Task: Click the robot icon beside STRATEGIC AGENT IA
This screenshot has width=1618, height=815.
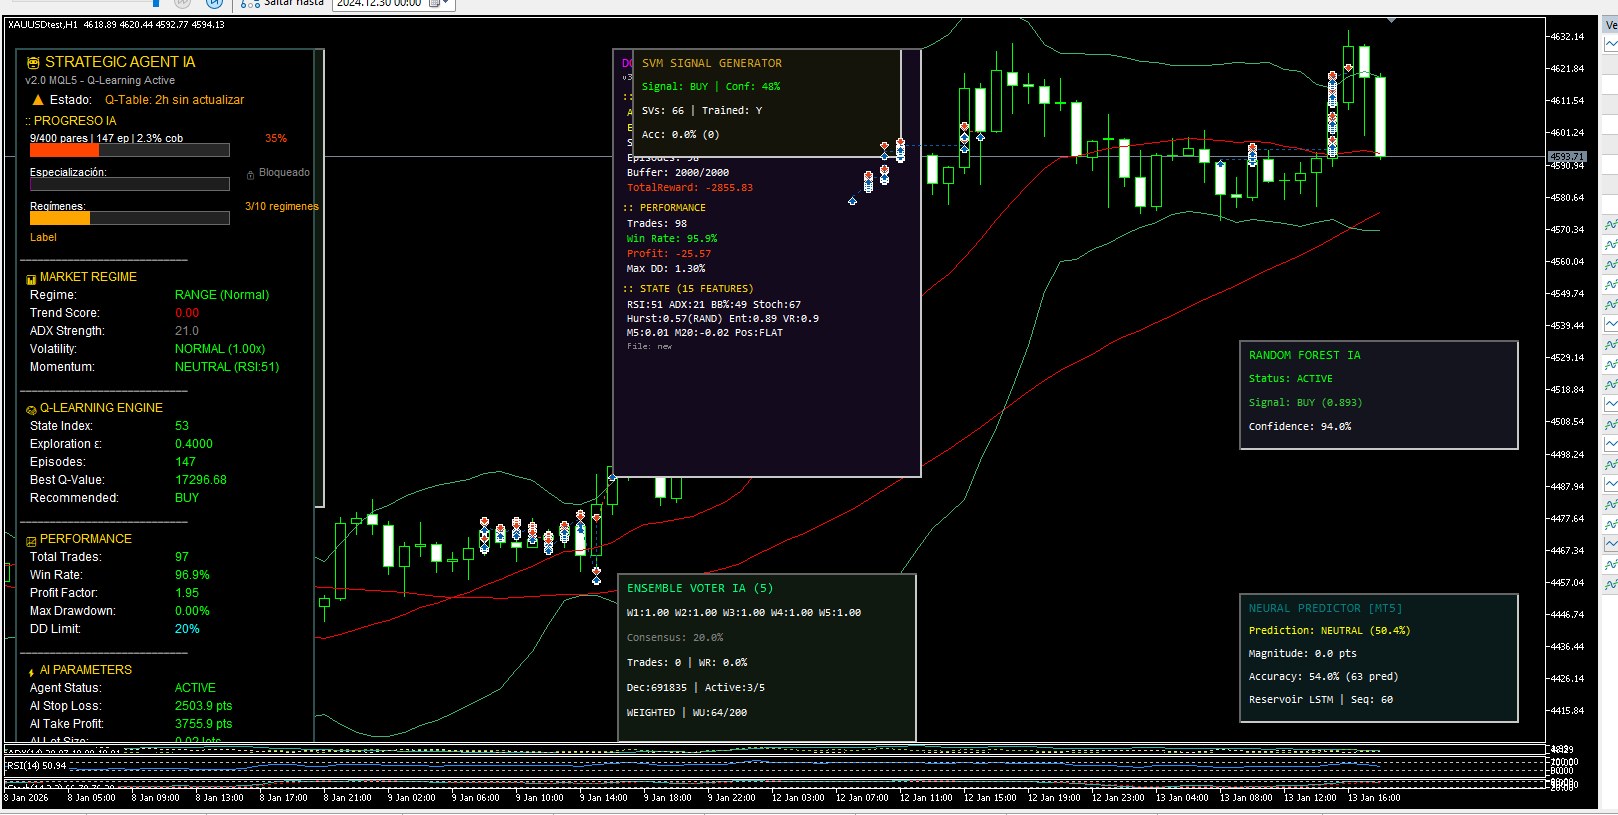Action: click(x=33, y=63)
